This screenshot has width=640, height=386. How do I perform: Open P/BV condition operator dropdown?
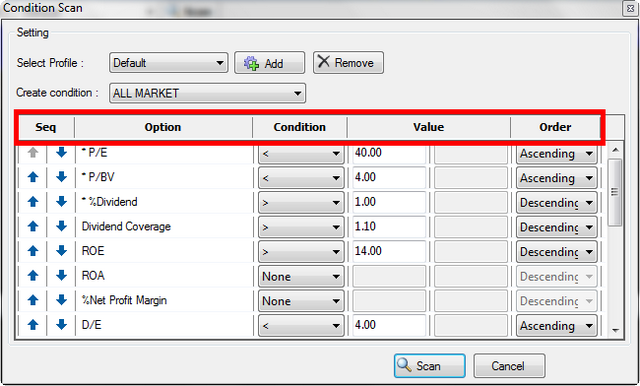[301, 178]
